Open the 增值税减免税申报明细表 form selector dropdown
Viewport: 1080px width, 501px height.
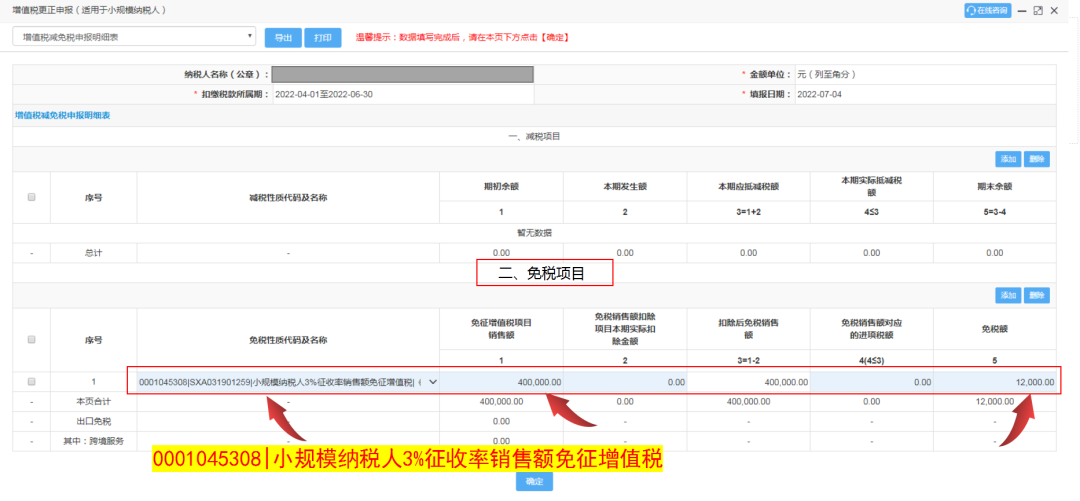(x=134, y=37)
